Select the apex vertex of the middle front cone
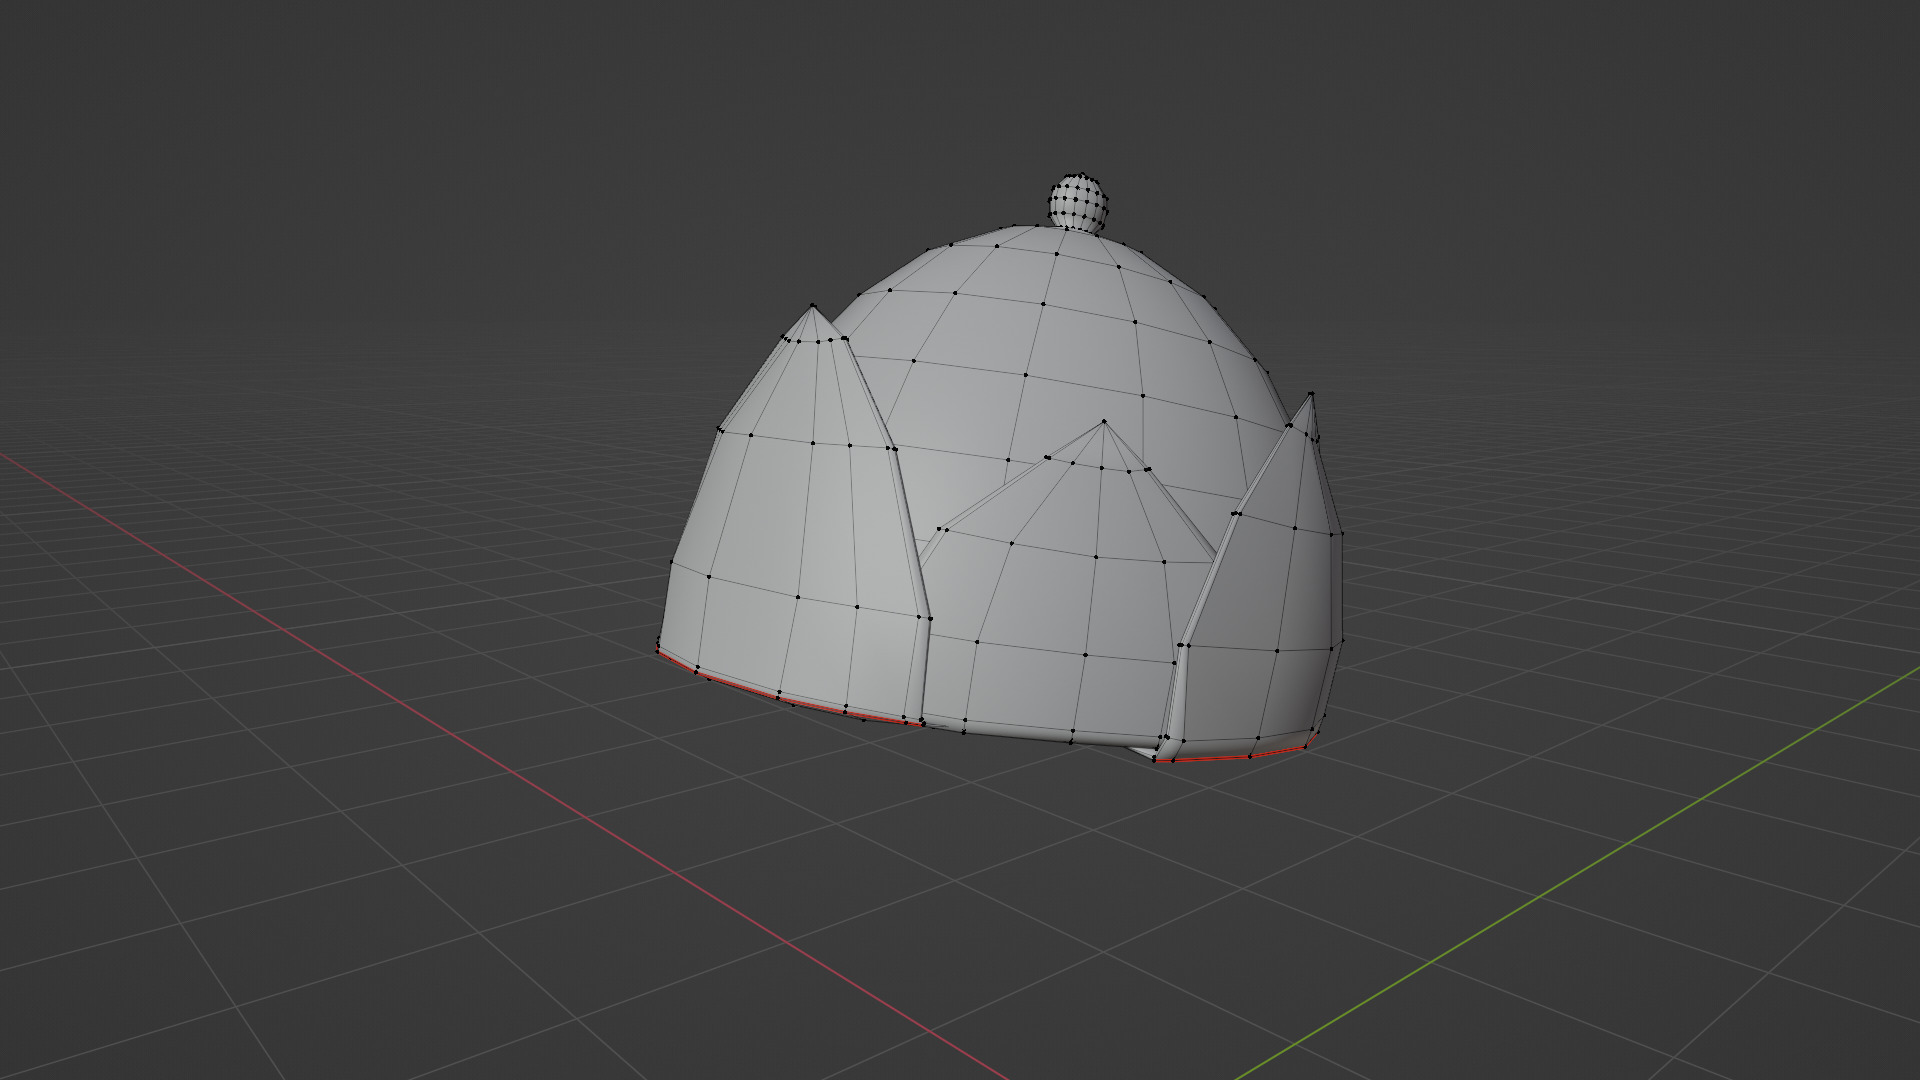The height and width of the screenshot is (1080, 1920). 1104,423
